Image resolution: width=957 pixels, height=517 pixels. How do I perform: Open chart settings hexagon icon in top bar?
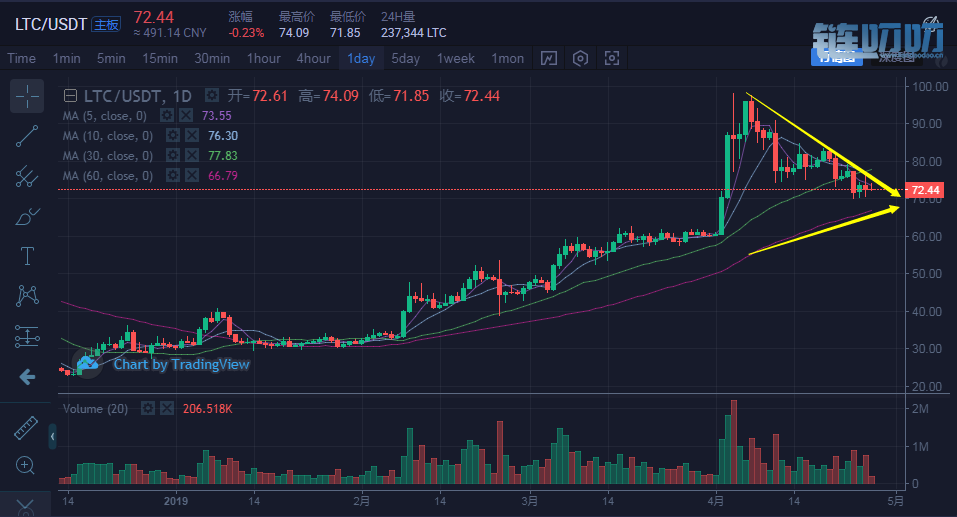(x=580, y=59)
